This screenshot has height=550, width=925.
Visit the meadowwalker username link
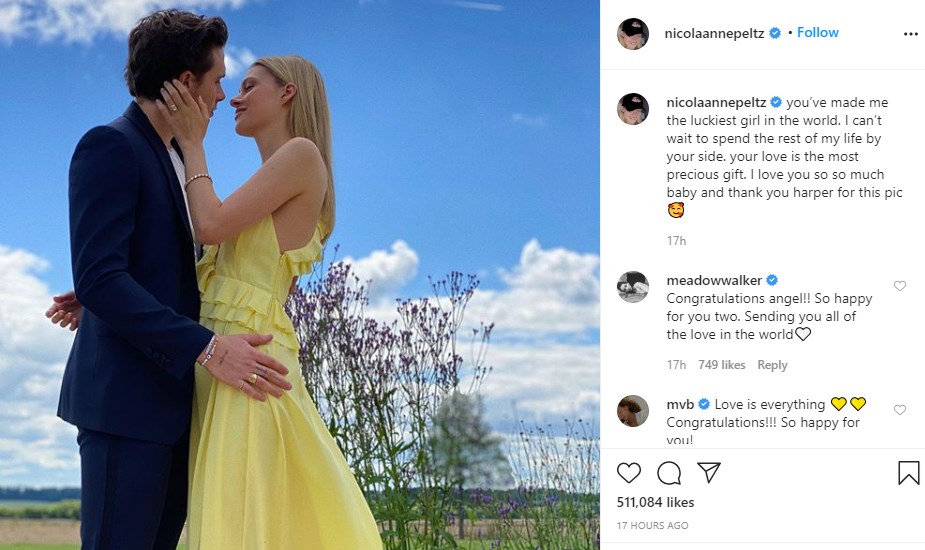tap(714, 280)
